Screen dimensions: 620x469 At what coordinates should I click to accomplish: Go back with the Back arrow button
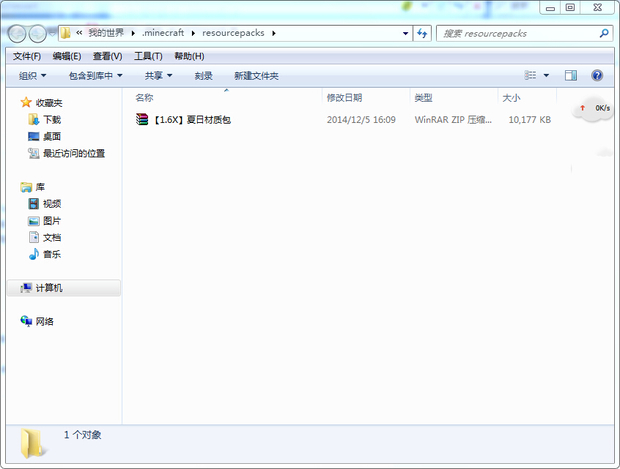(x=17, y=34)
